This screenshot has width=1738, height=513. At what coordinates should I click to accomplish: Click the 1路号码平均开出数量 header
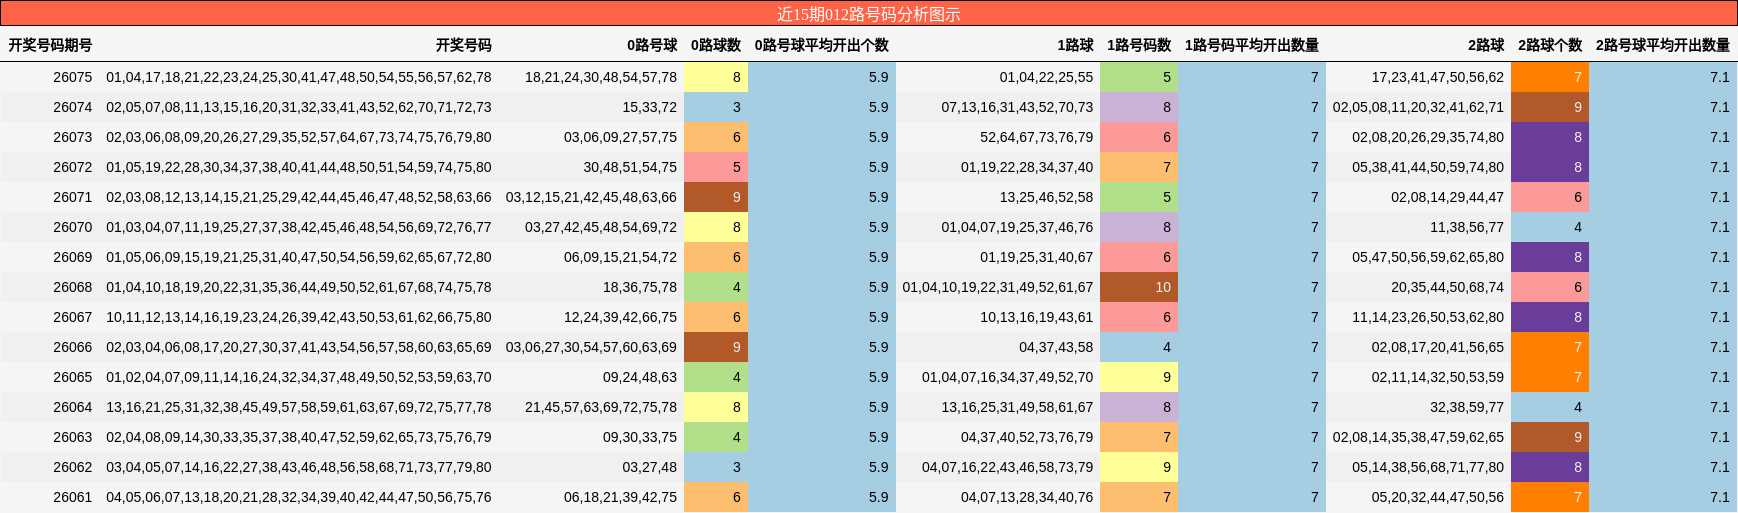[x=1252, y=45]
